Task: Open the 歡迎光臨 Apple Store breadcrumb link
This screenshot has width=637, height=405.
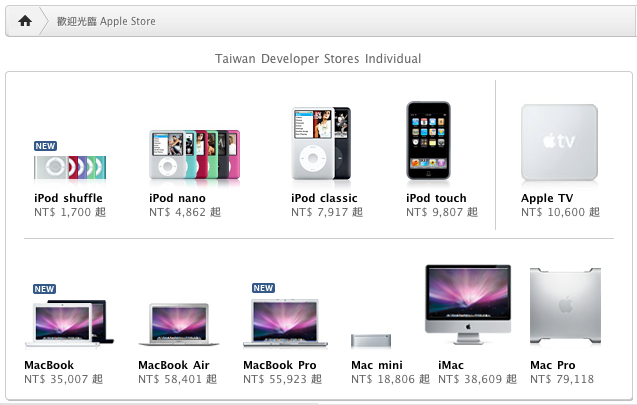Action: click(x=106, y=21)
